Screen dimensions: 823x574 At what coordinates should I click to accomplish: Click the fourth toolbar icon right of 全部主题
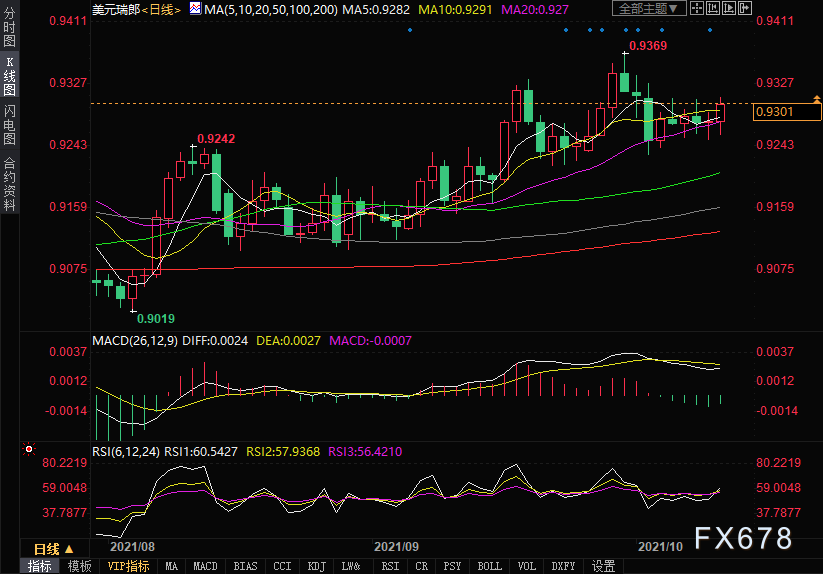(744, 9)
